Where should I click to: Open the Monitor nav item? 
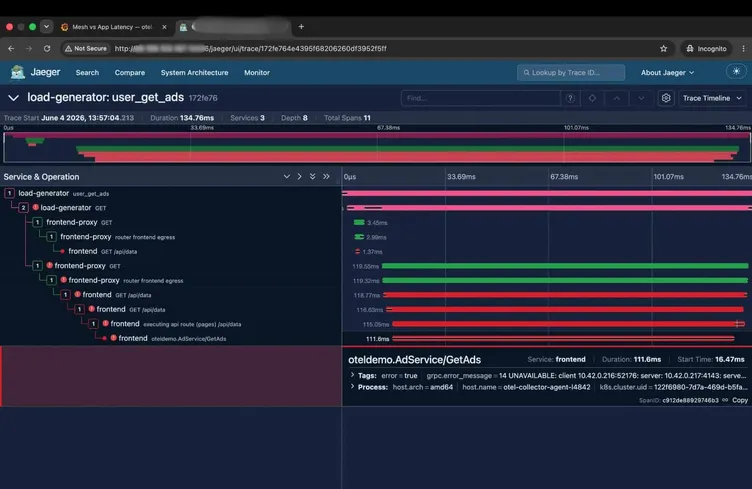(x=257, y=73)
